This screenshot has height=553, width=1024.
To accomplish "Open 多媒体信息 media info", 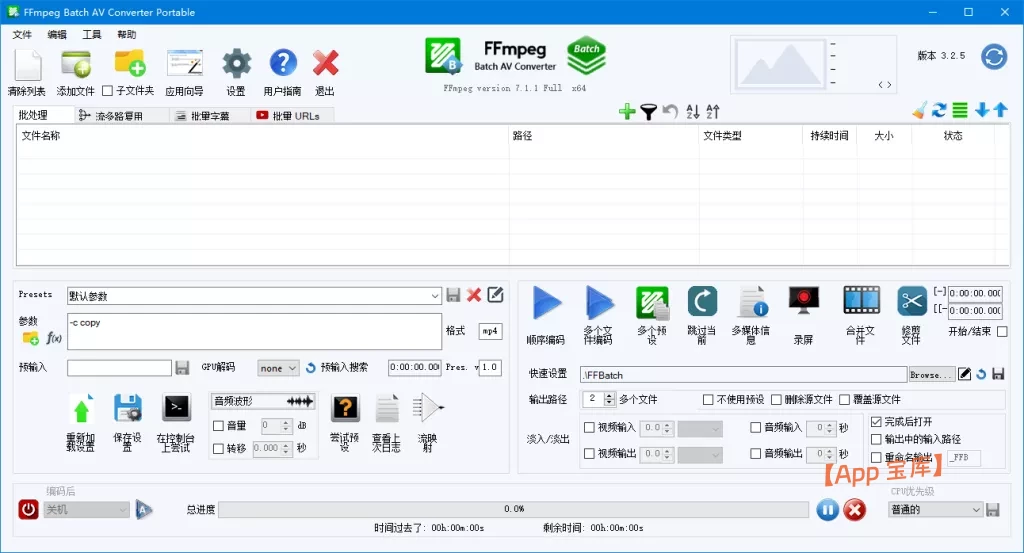I will [x=752, y=302].
